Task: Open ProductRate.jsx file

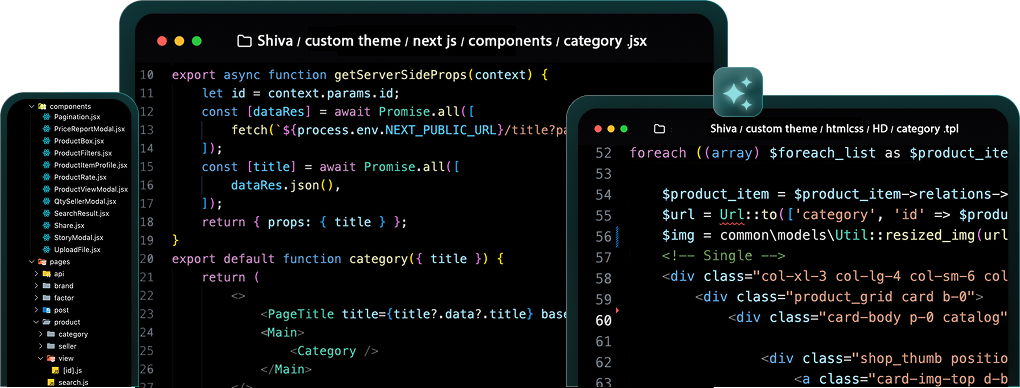Action: 80,177
